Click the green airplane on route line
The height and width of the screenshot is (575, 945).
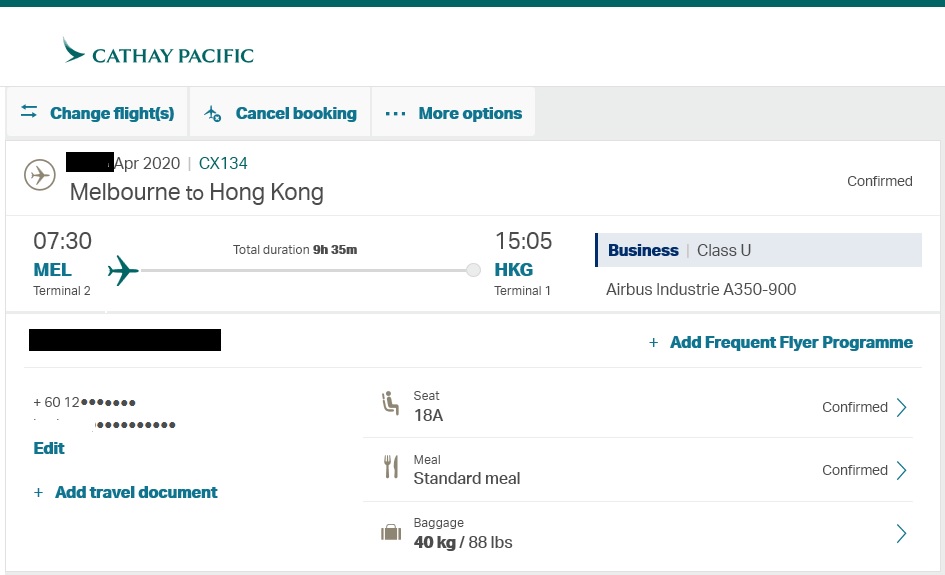pyautogui.click(x=123, y=270)
